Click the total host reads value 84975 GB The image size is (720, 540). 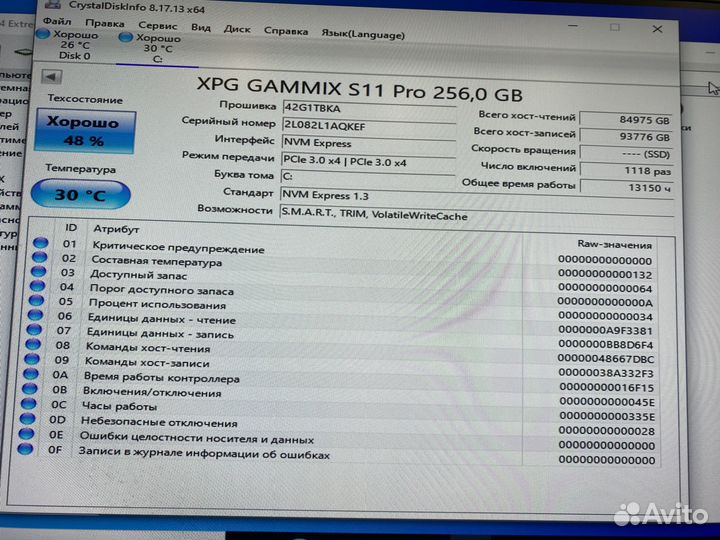pyautogui.click(x=626, y=119)
